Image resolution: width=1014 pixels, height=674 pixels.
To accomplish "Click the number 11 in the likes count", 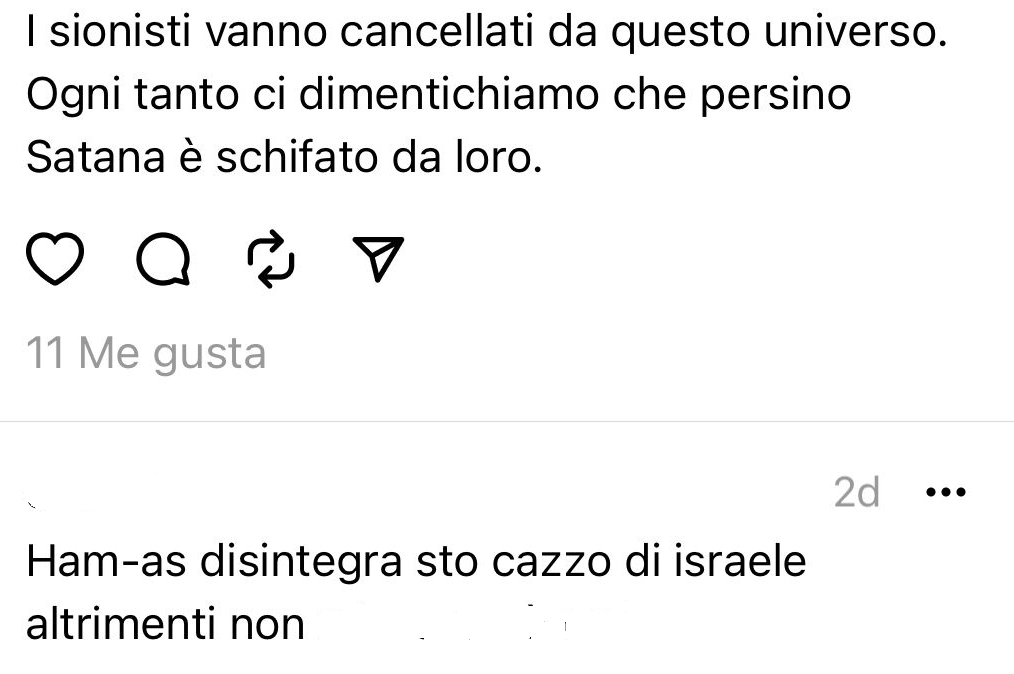I will click(46, 353).
